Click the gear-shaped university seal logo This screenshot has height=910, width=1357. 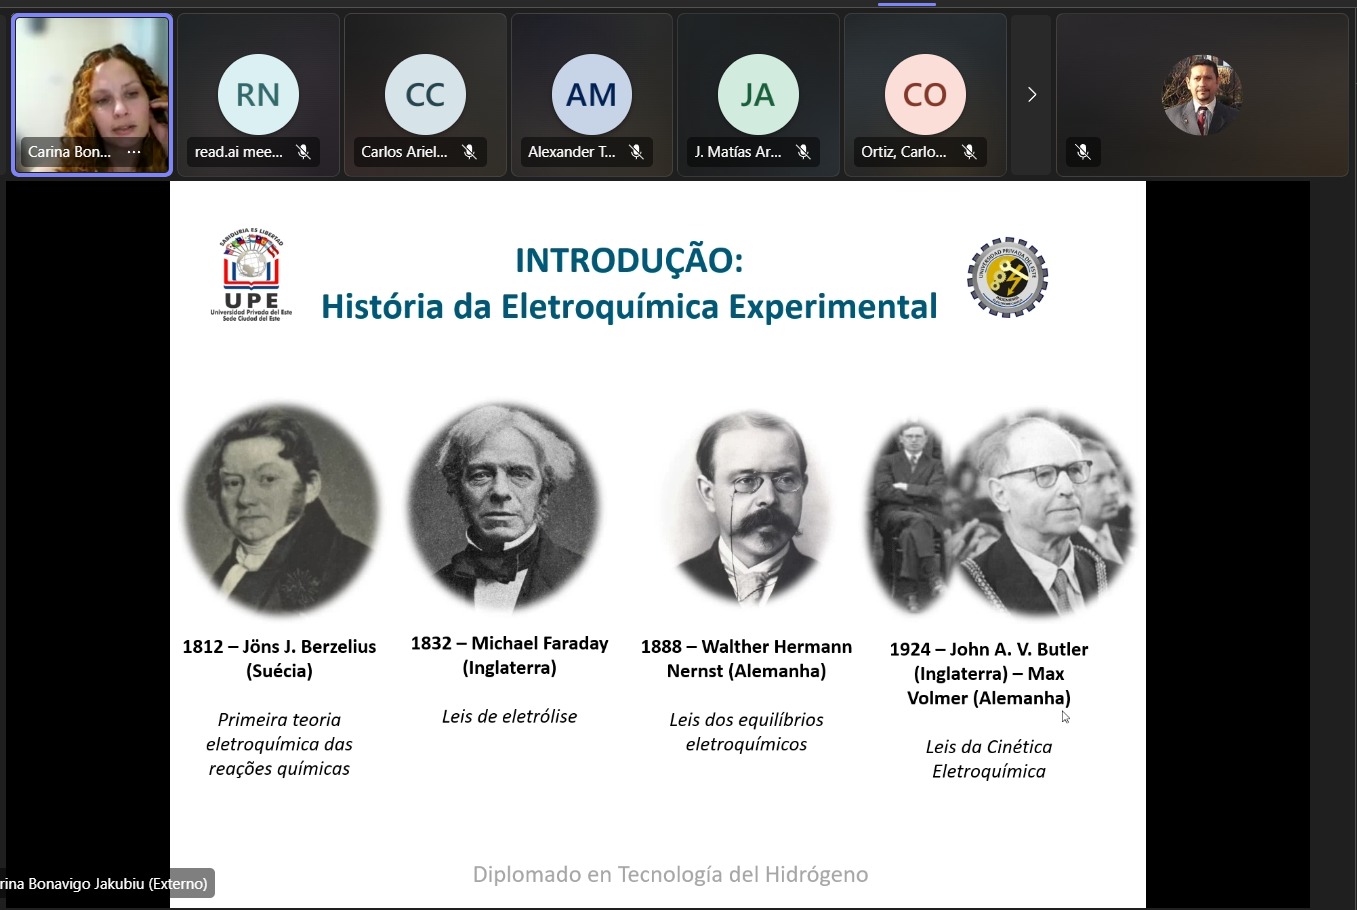[1007, 277]
